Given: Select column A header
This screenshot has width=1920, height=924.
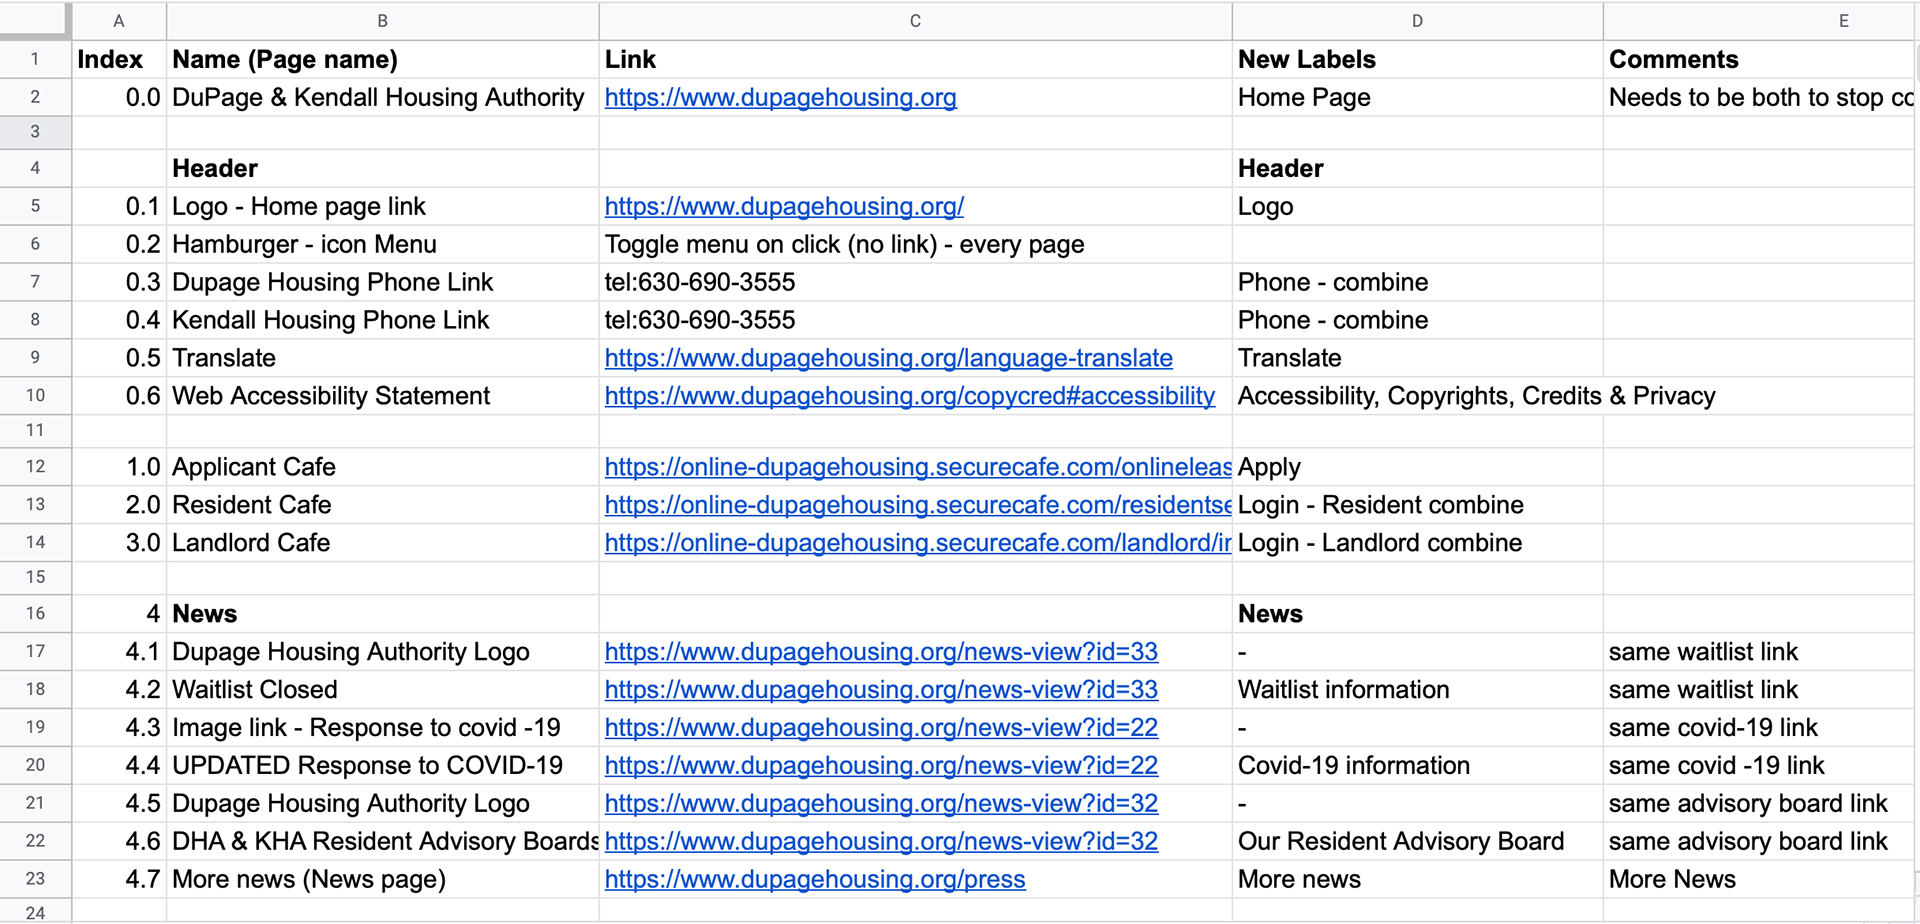Looking at the screenshot, I should coord(119,21).
